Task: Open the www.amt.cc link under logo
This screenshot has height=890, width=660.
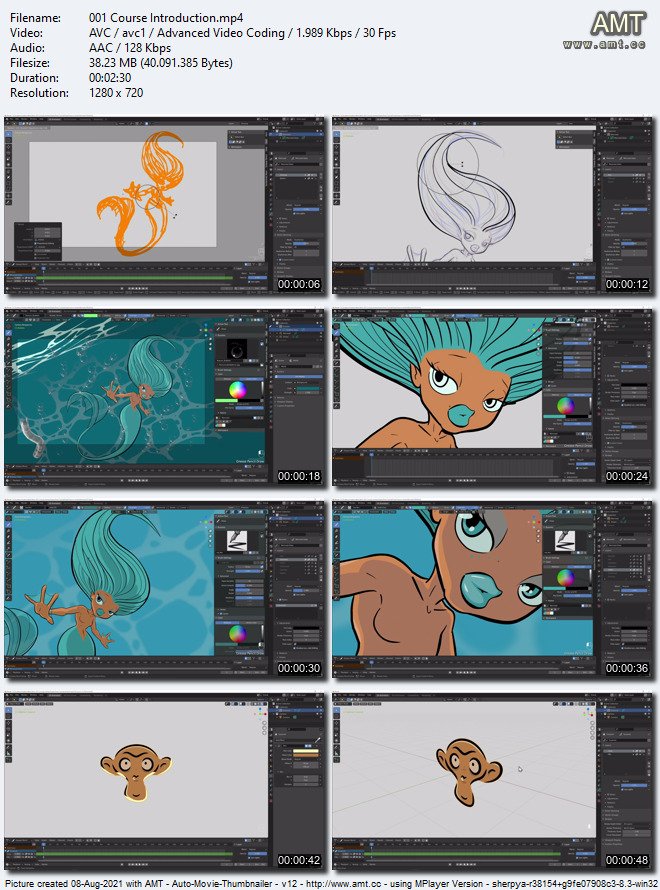Action: point(604,44)
